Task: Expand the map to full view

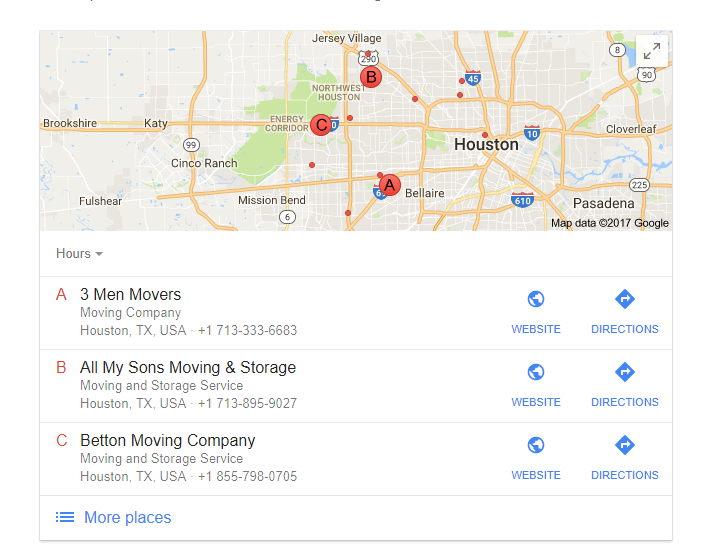Action: click(652, 51)
